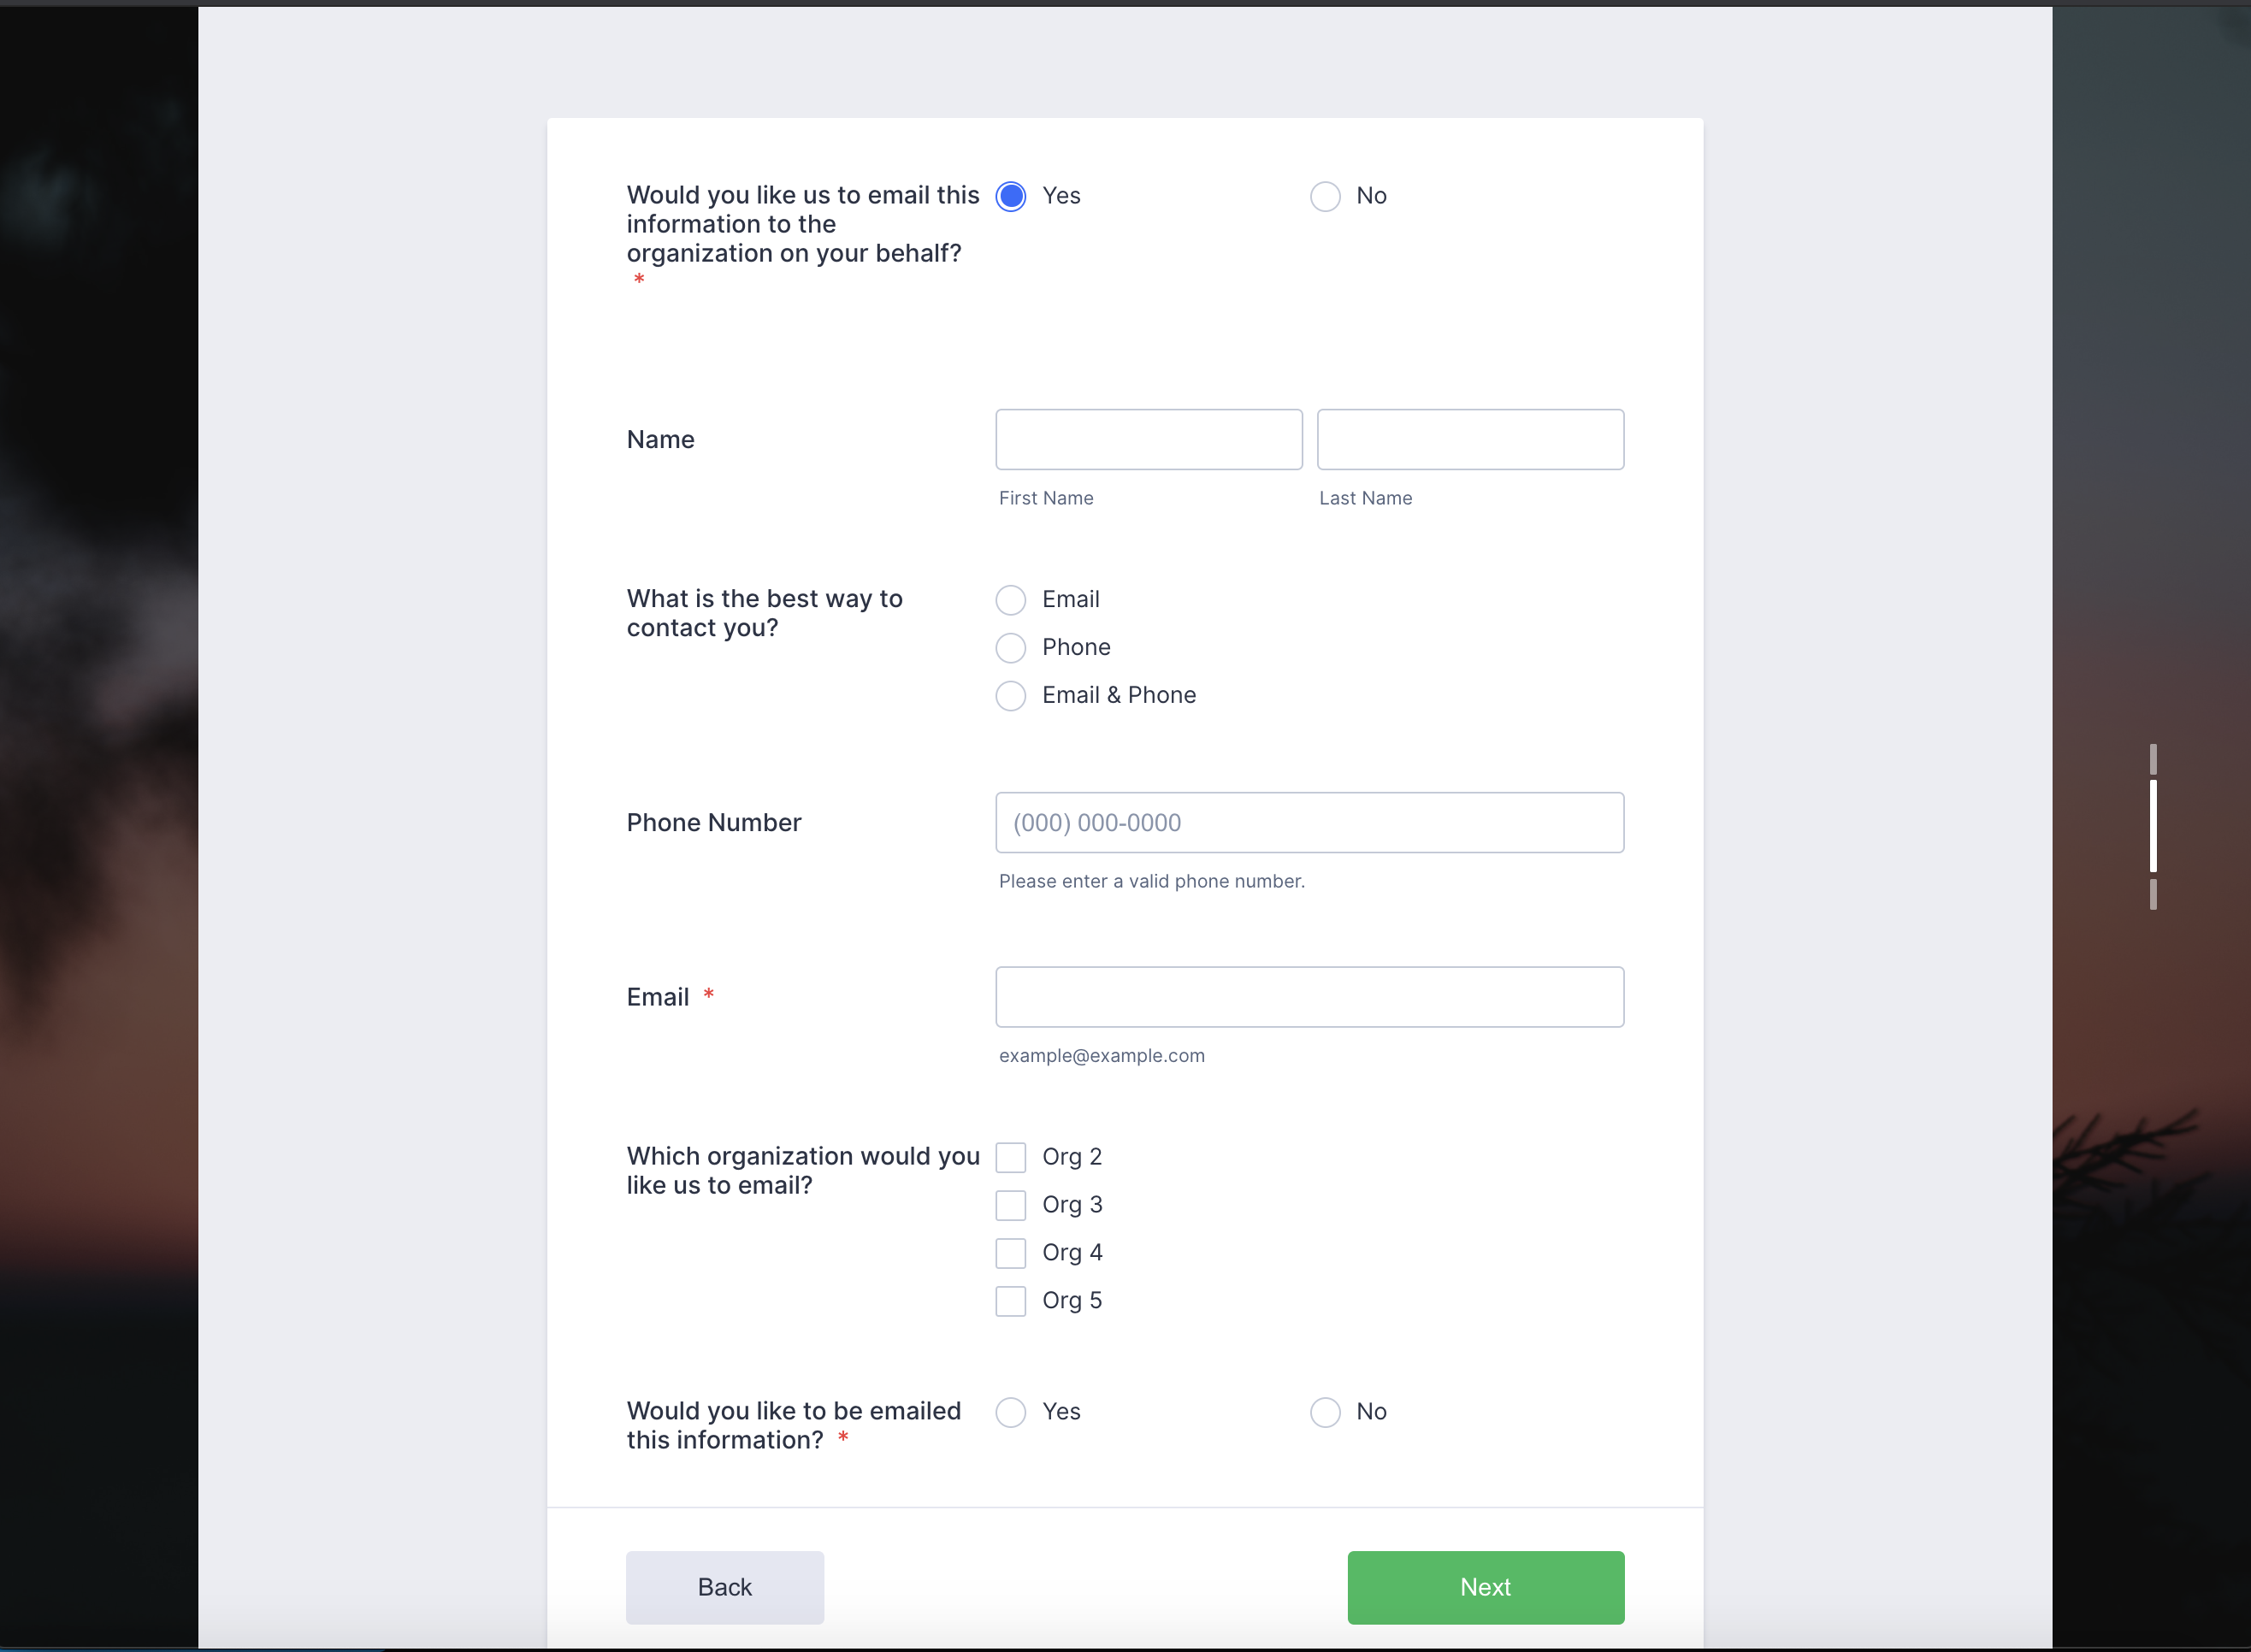Select Yes for emailing the organization
2251x1652 pixels.
(x=1011, y=196)
